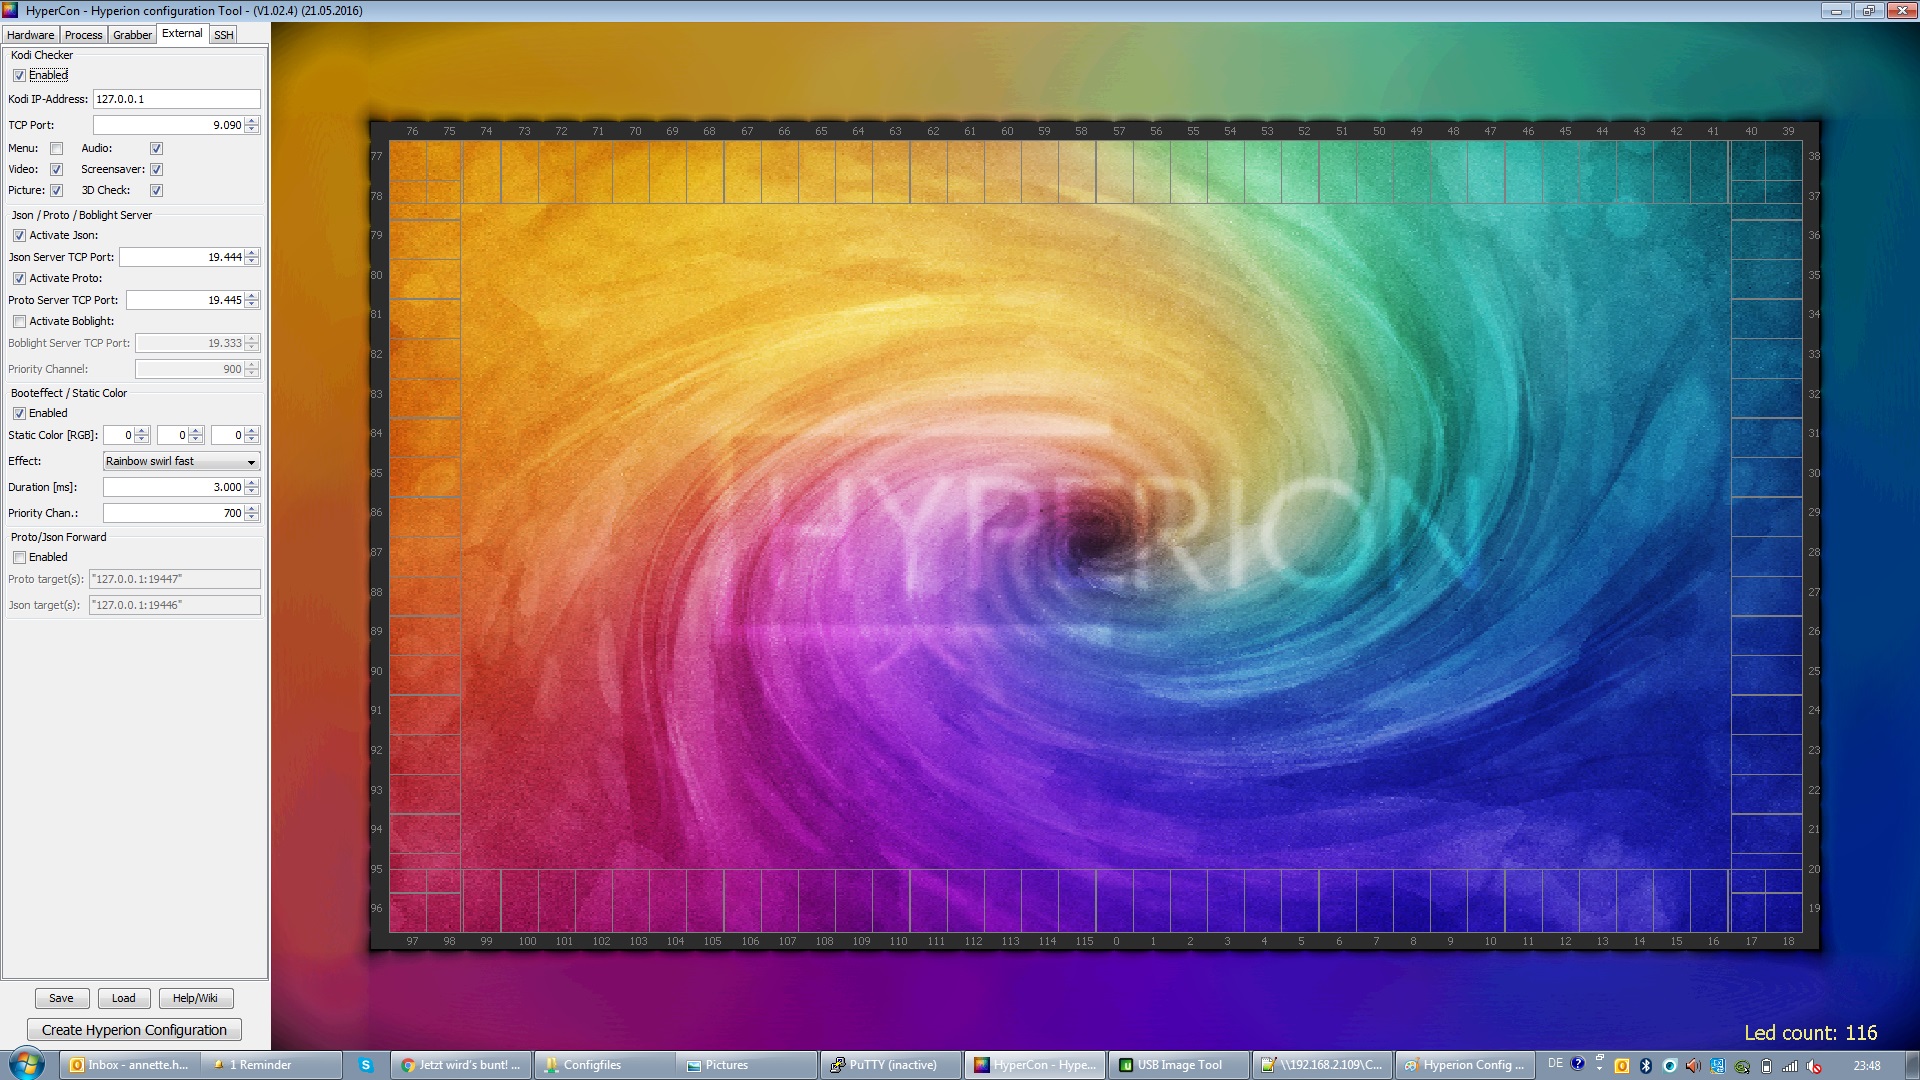Screen dimensions: 1920x1080
Task: Switch to the Hardware tab
Action: tap(30, 35)
